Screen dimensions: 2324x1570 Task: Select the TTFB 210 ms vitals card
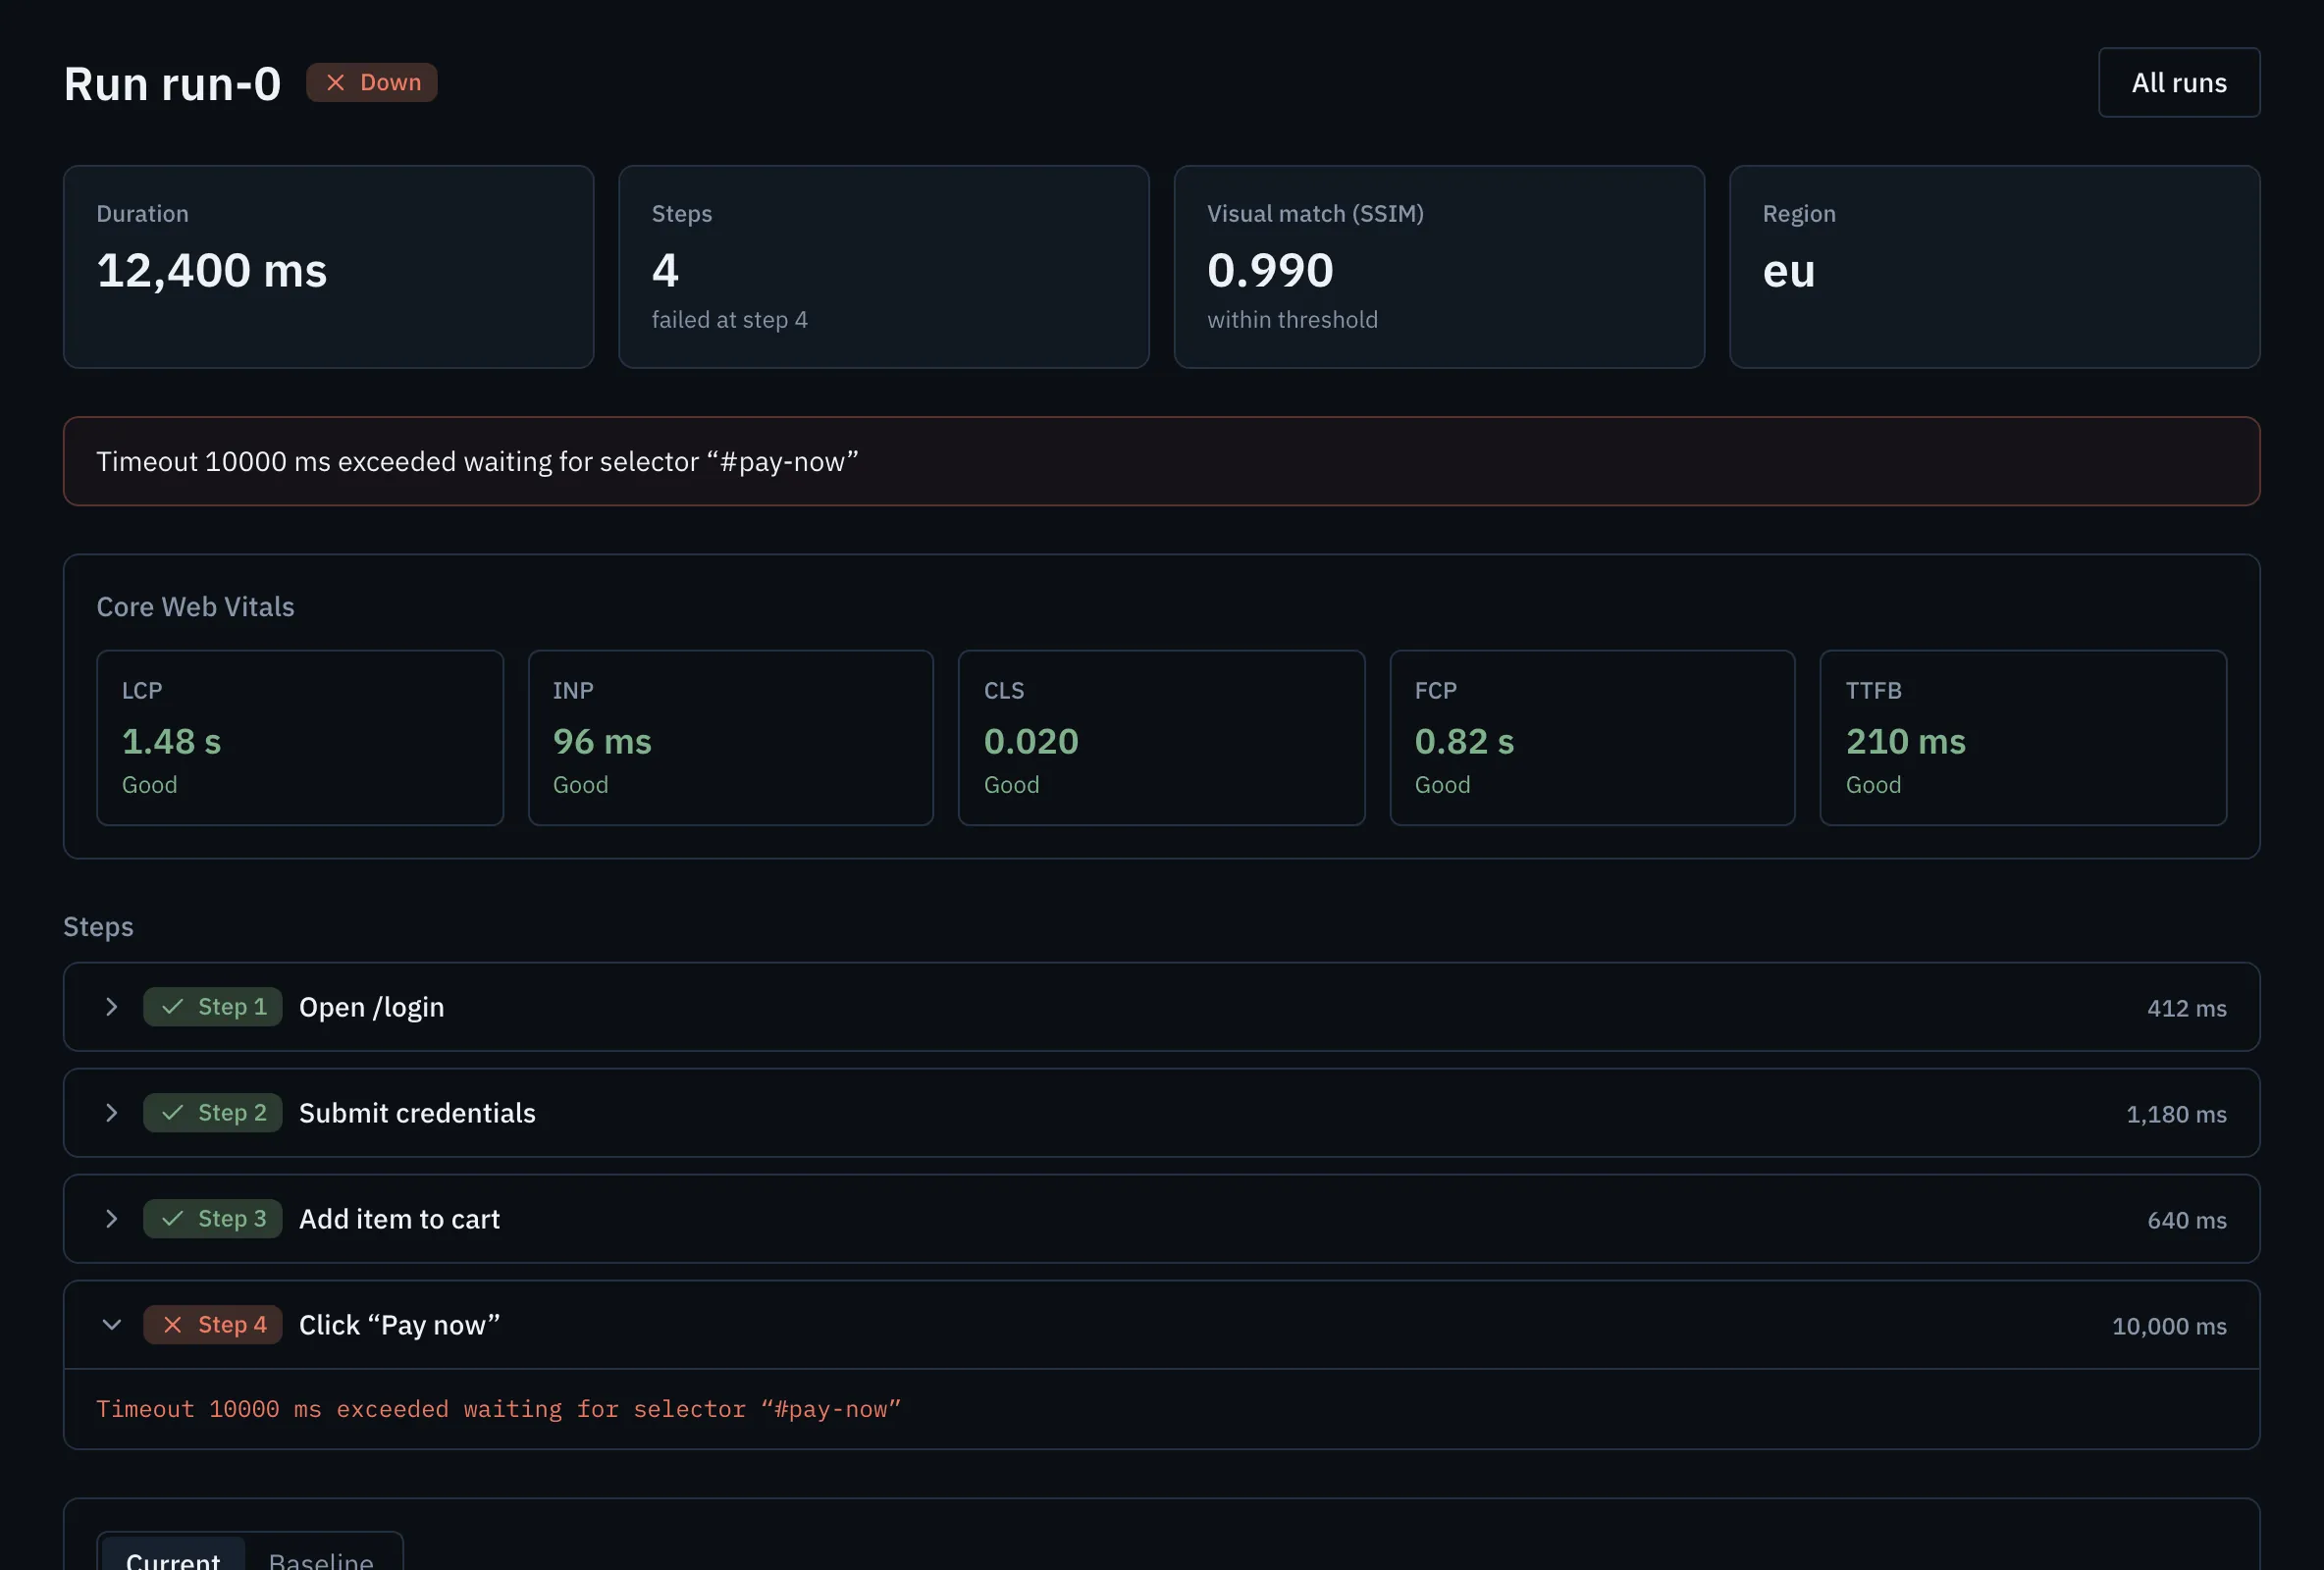tap(2023, 738)
